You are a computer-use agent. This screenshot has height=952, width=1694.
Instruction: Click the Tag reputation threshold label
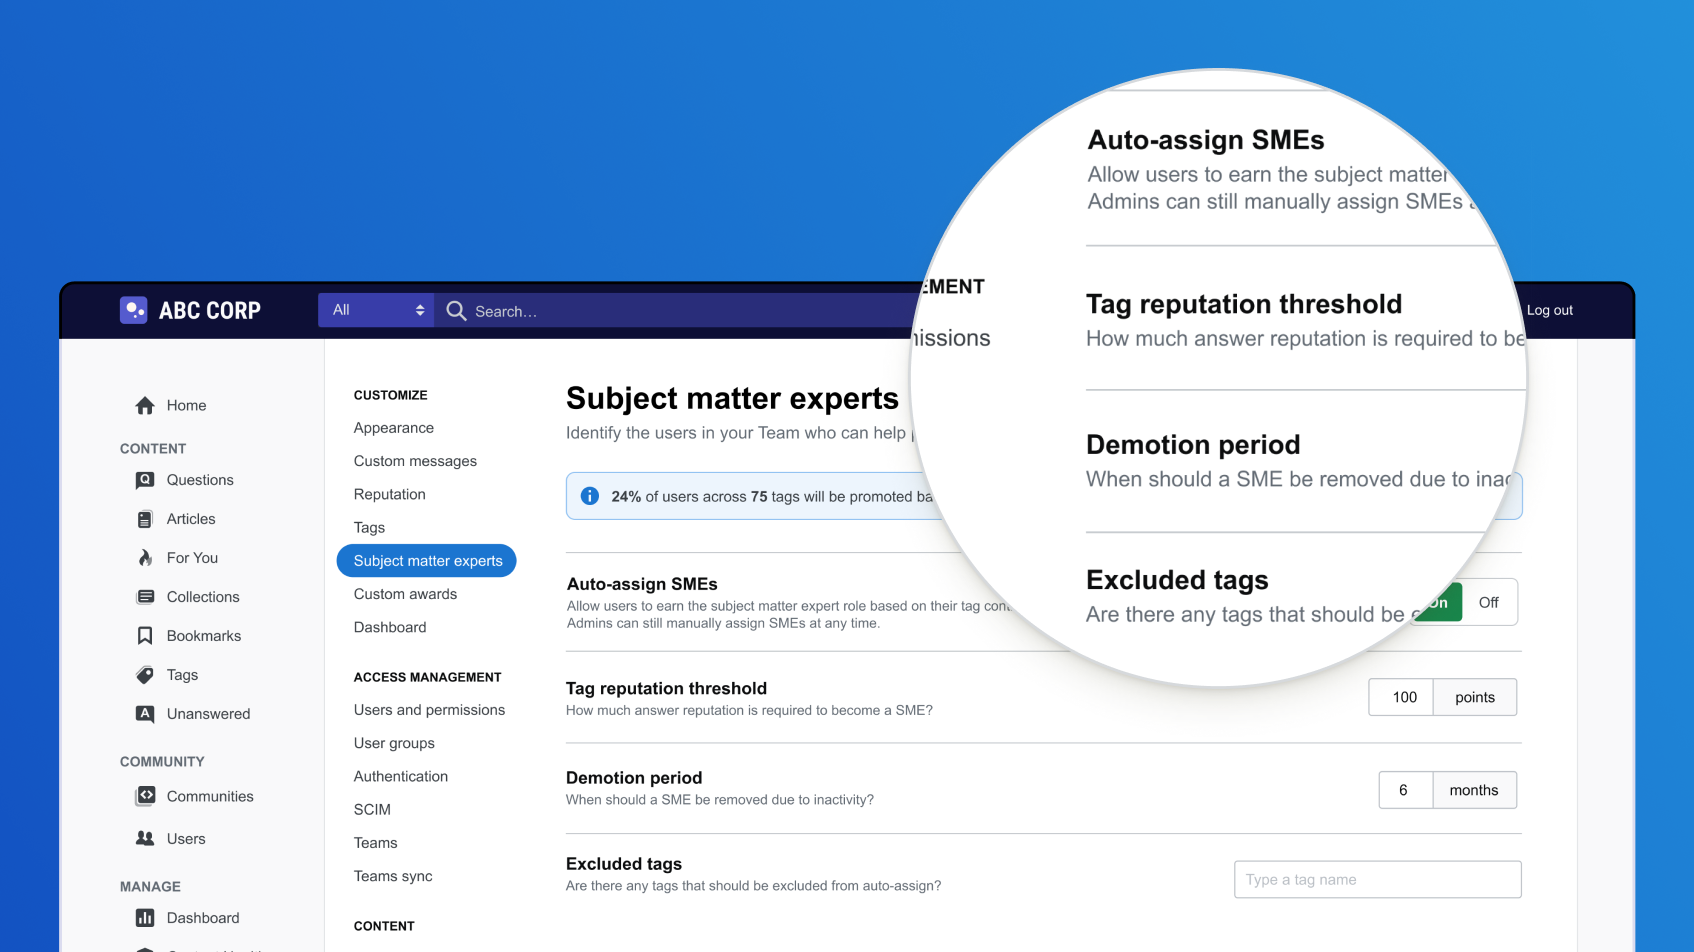tap(666, 688)
